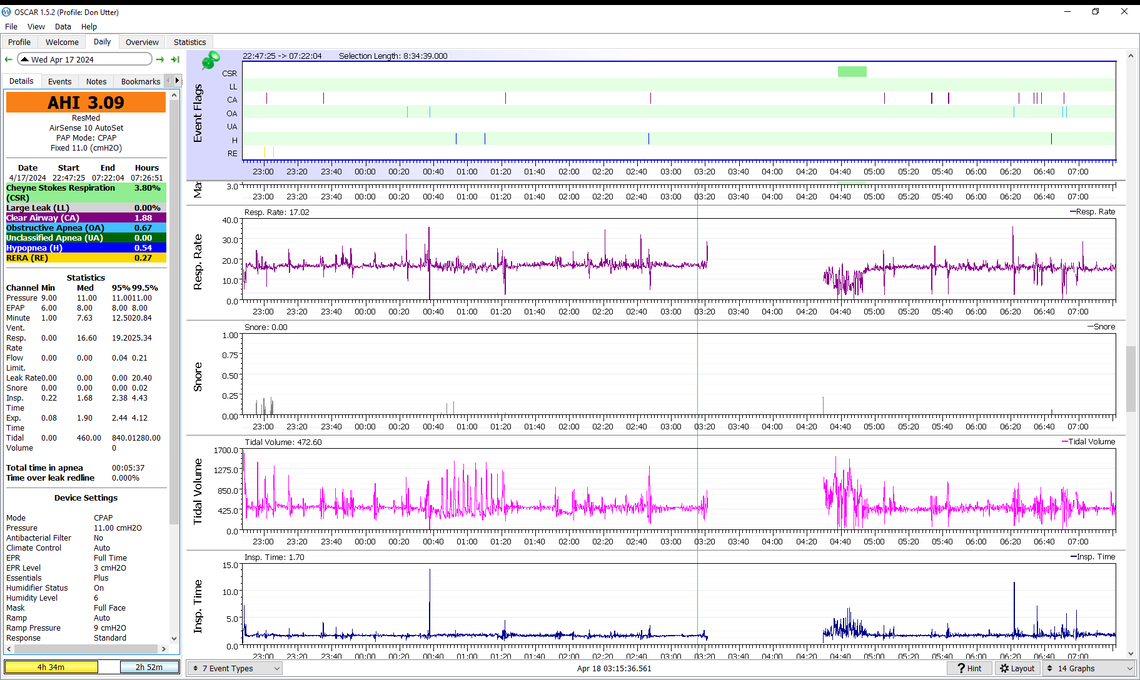
Task: Click the AHI 3.09 orange banner
Action: 86,103
